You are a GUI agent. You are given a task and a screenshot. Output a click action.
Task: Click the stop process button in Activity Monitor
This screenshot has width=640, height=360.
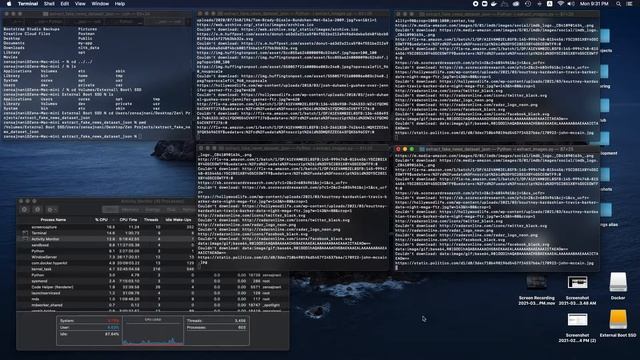tap(24, 209)
